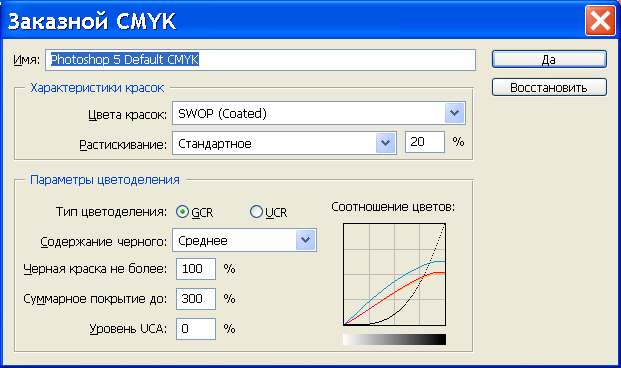This screenshot has width=621, height=368.
Task: Click the Цвета красок label
Action: (127, 115)
